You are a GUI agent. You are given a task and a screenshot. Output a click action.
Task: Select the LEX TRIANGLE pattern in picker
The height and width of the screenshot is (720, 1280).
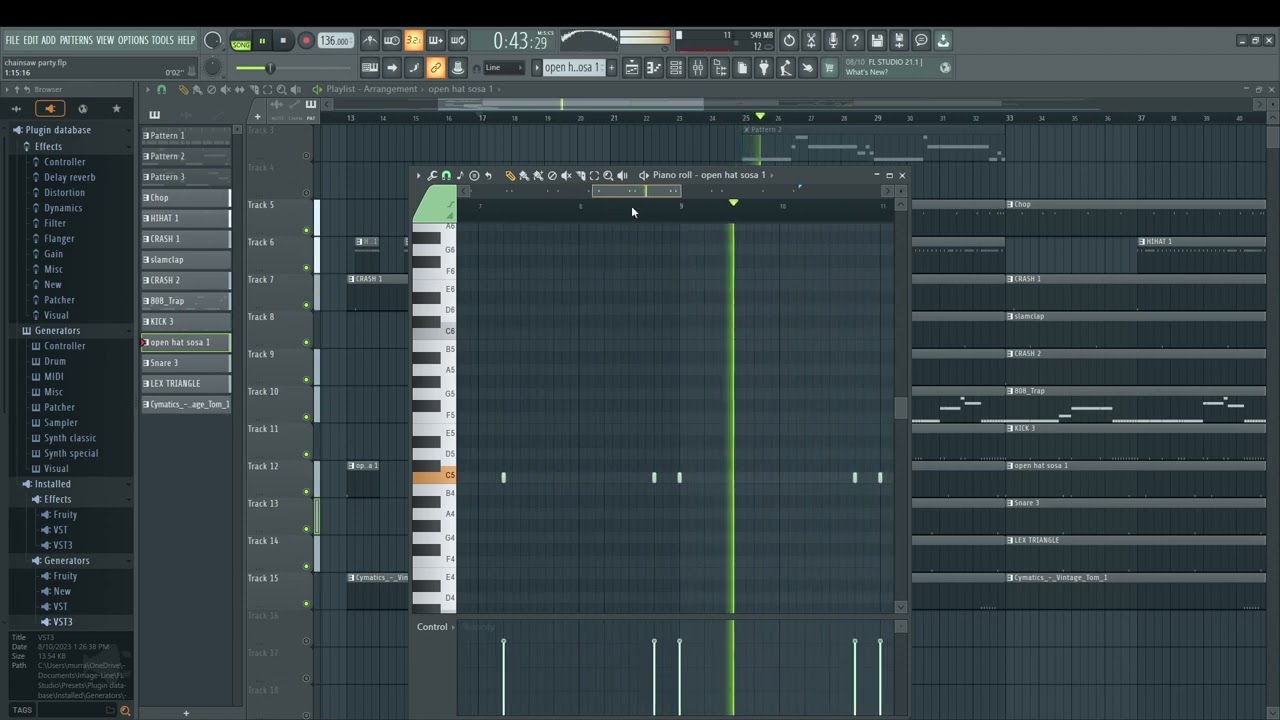[186, 383]
